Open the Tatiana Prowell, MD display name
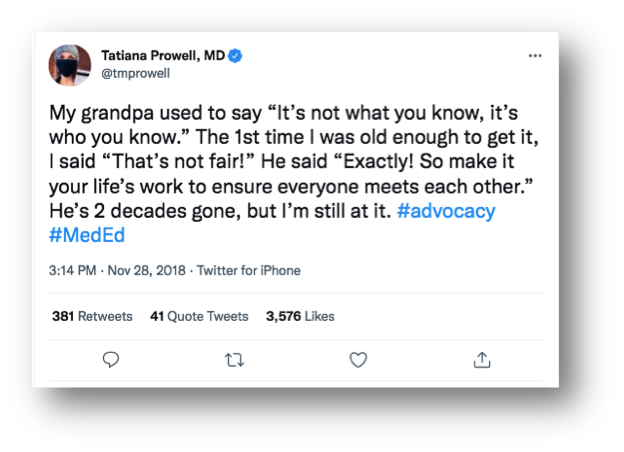The height and width of the screenshot is (452, 624). point(163,56)
